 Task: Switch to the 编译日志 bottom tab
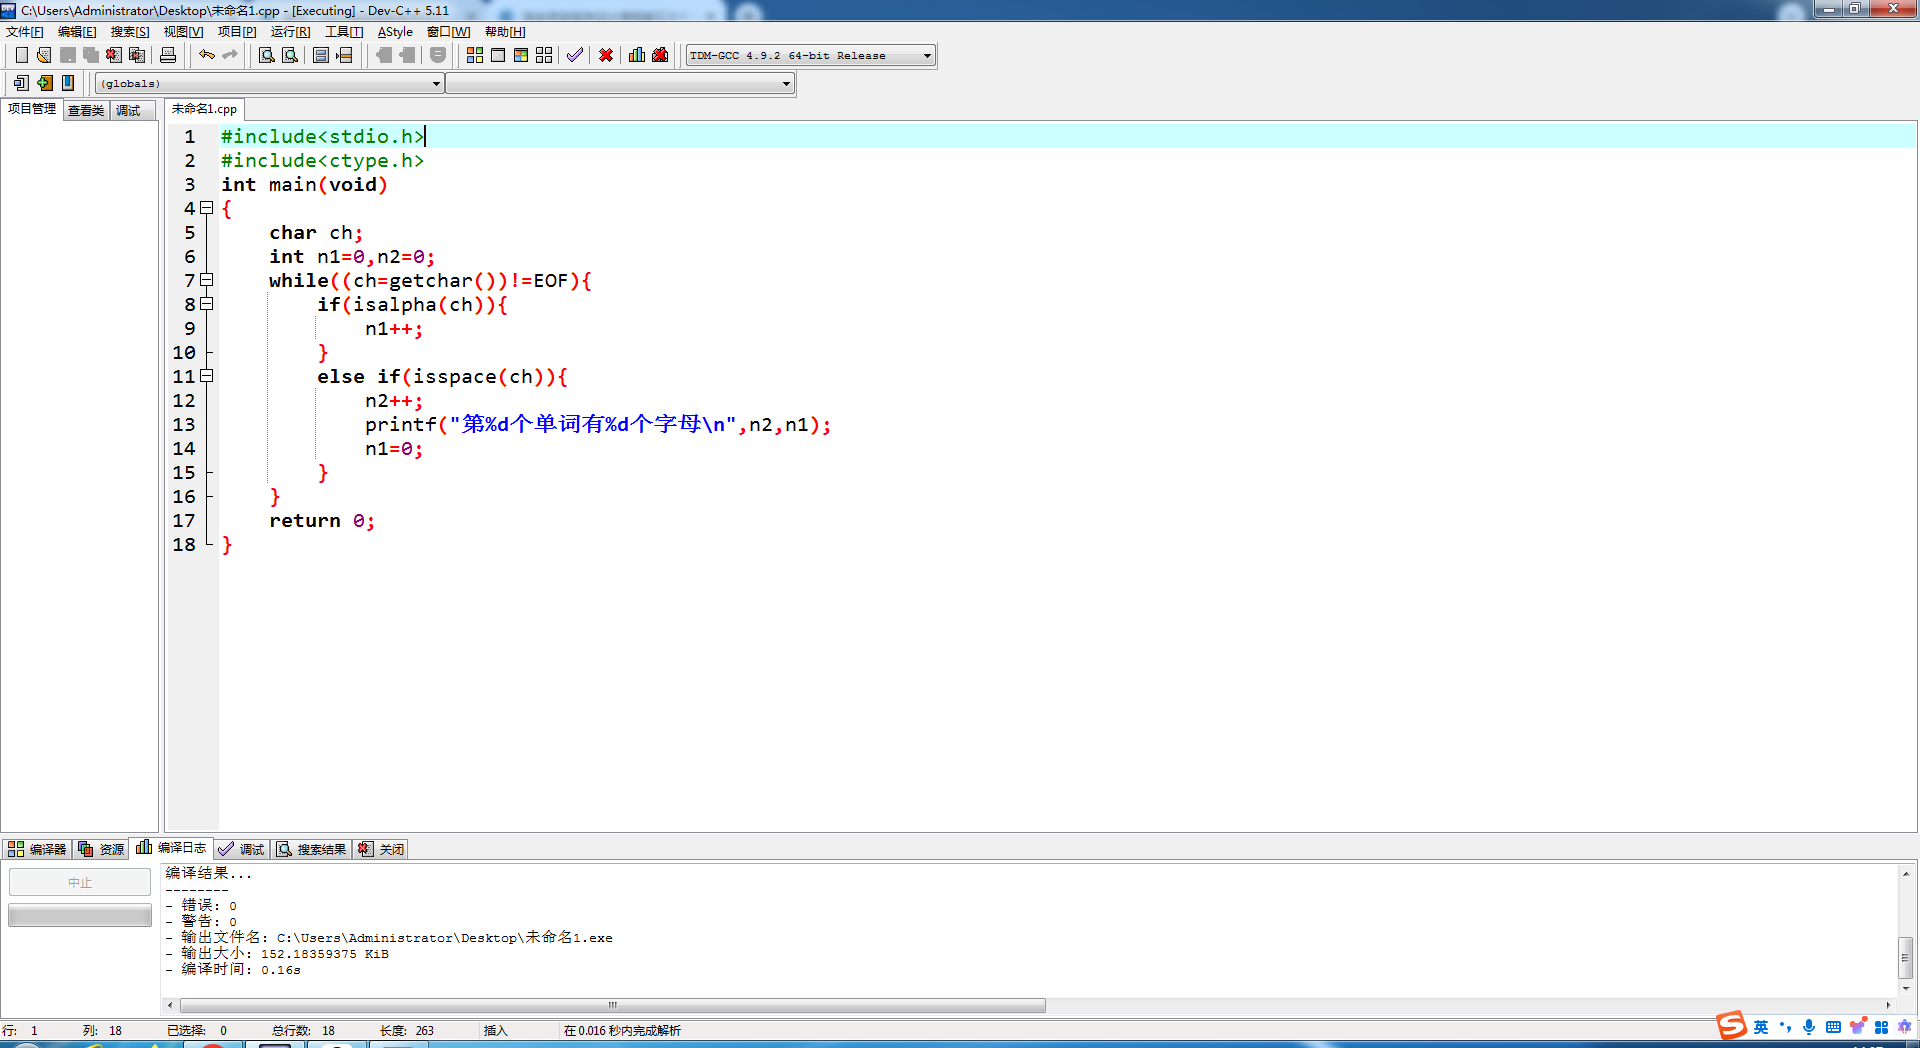coord(171,848)
